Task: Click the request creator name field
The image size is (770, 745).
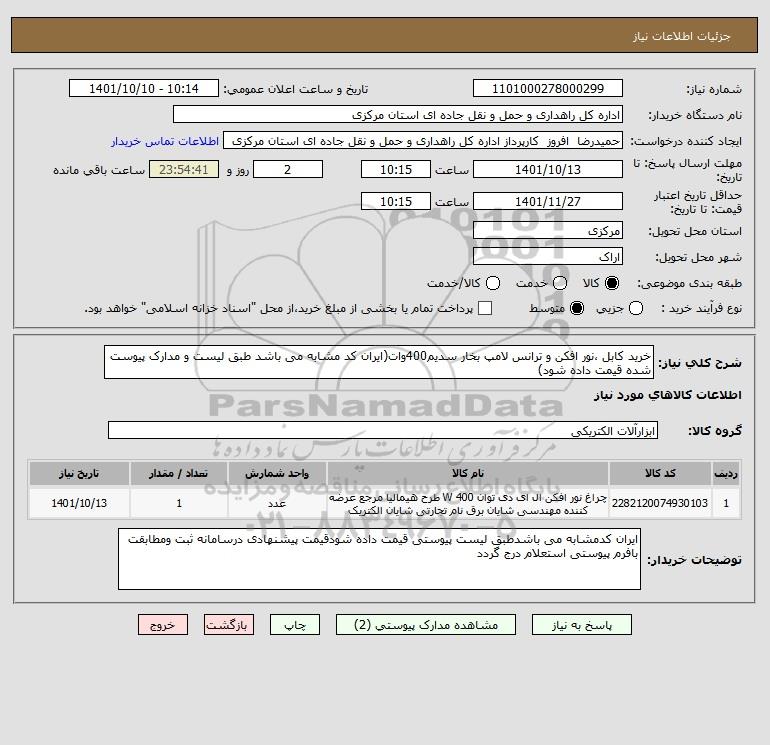Action: tap(423, 140)
